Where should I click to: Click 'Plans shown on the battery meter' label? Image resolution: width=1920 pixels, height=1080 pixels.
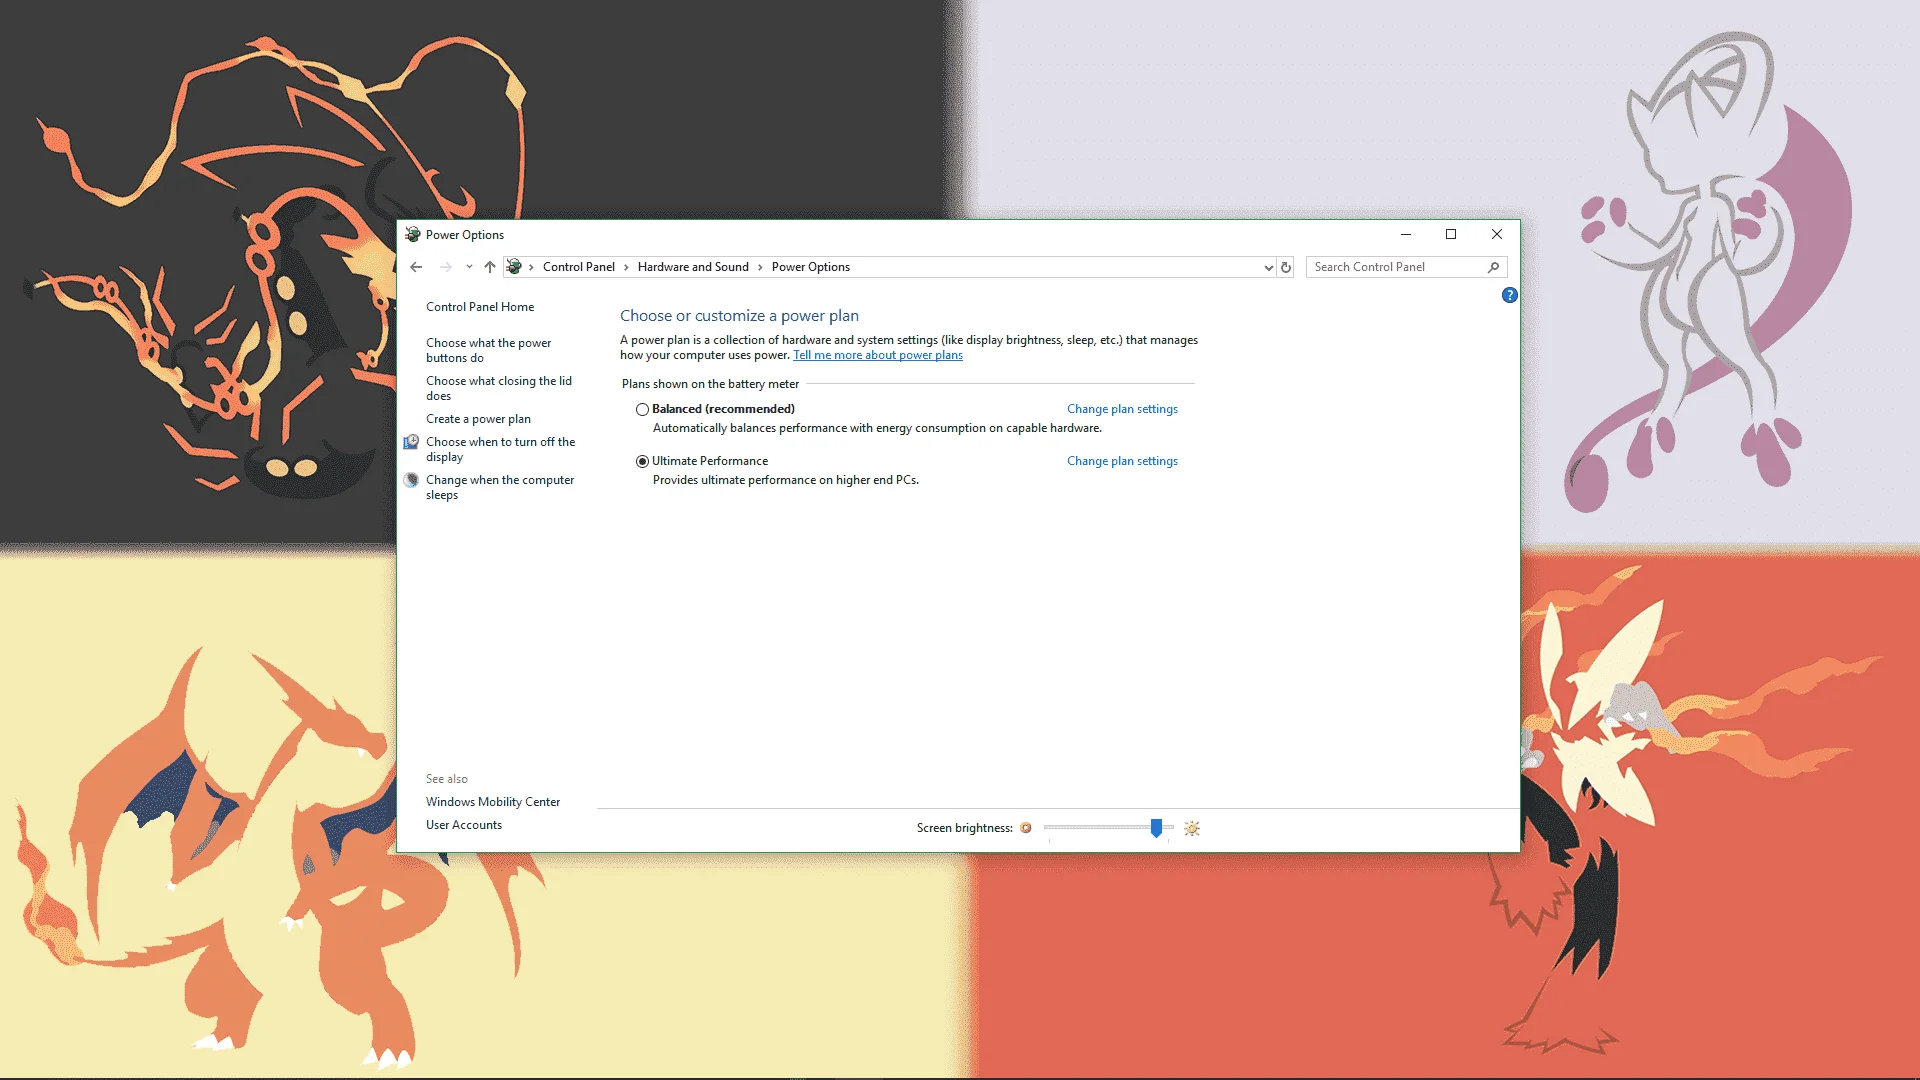coord(710,384)
